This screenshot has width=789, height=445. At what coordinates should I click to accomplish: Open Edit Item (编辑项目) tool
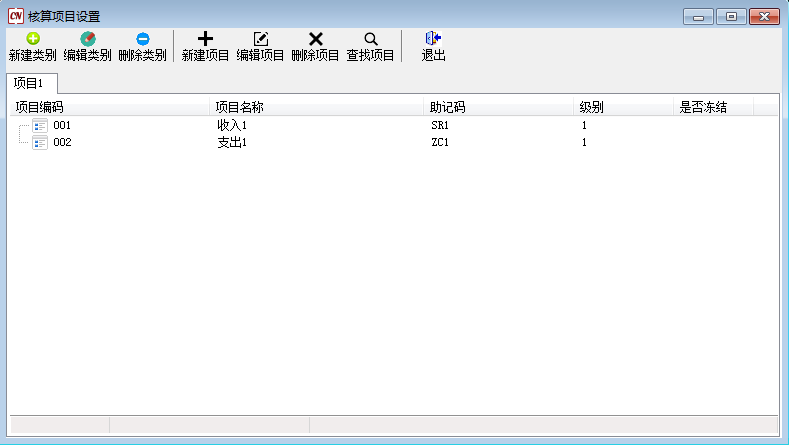coord(261,39)
